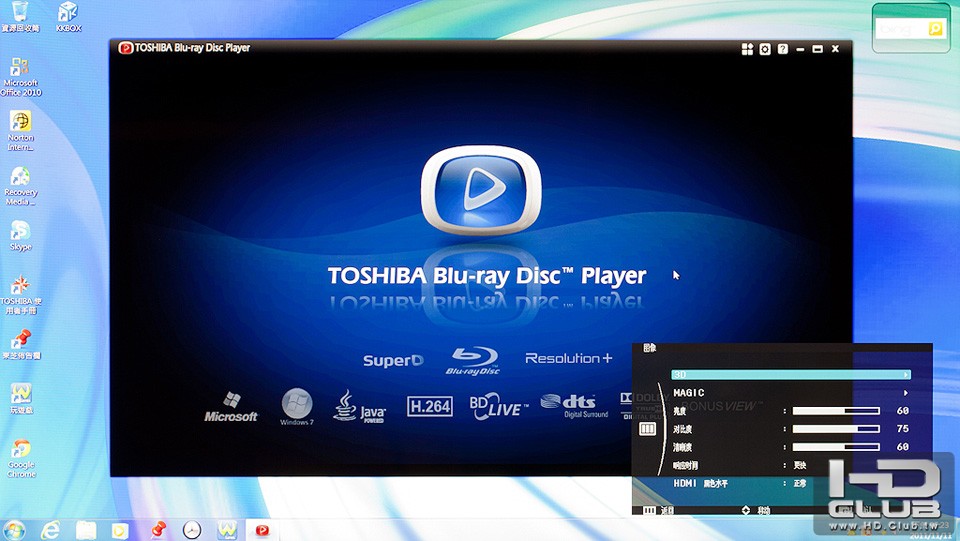Click the return item at the monitor menu bottom
Screen dimensions: 960x541
tap(659, 510)
